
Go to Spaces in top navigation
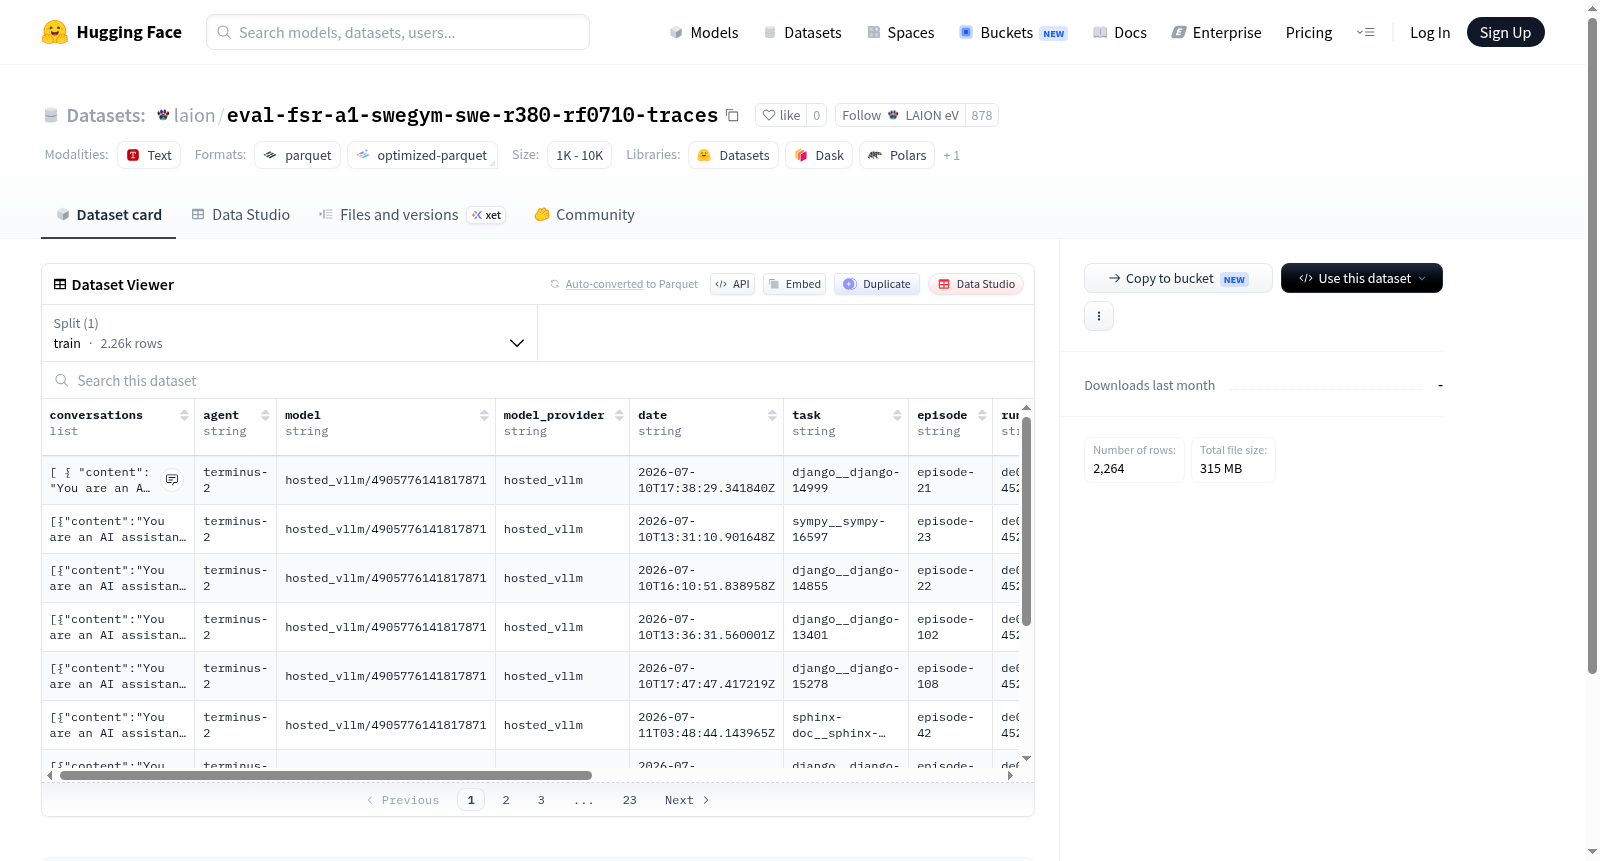click(x=900, y=32)
